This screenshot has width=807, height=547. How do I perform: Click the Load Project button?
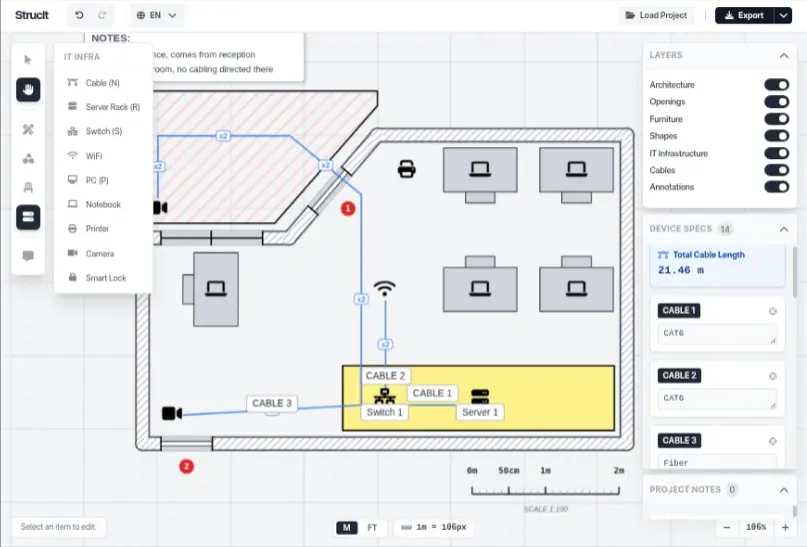655,16
